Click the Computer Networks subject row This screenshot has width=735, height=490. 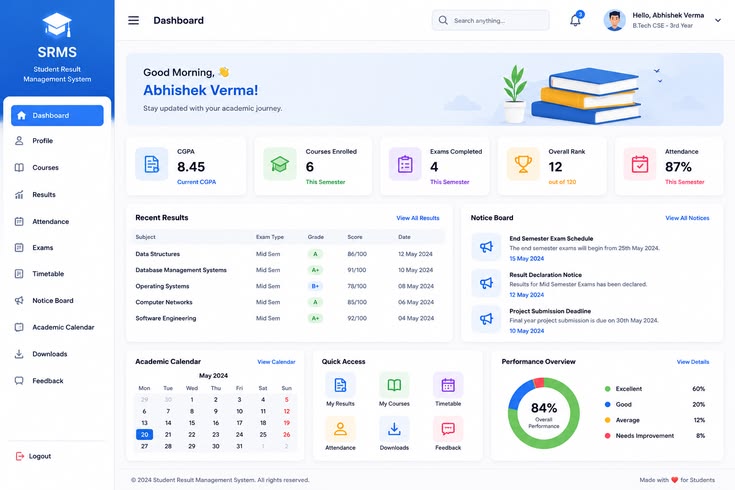tap(289, 302)
